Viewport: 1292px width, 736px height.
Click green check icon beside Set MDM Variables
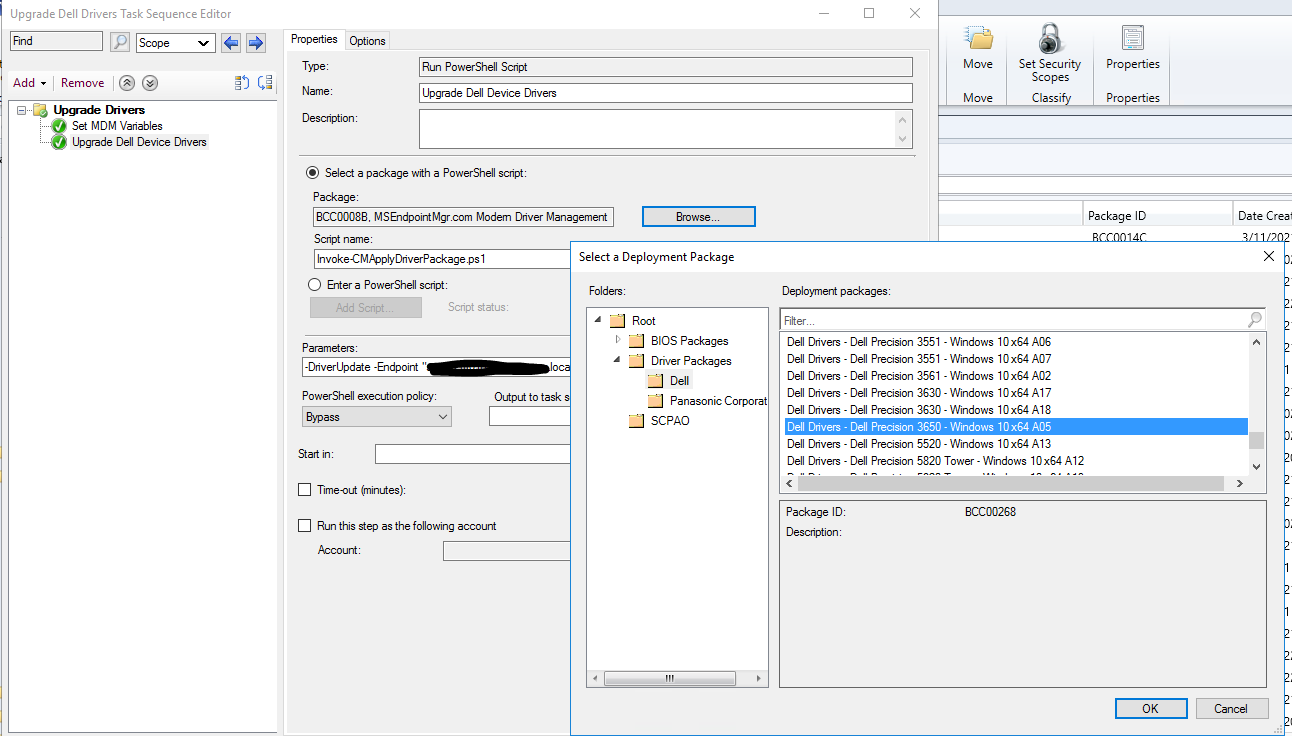pos(59,126)
